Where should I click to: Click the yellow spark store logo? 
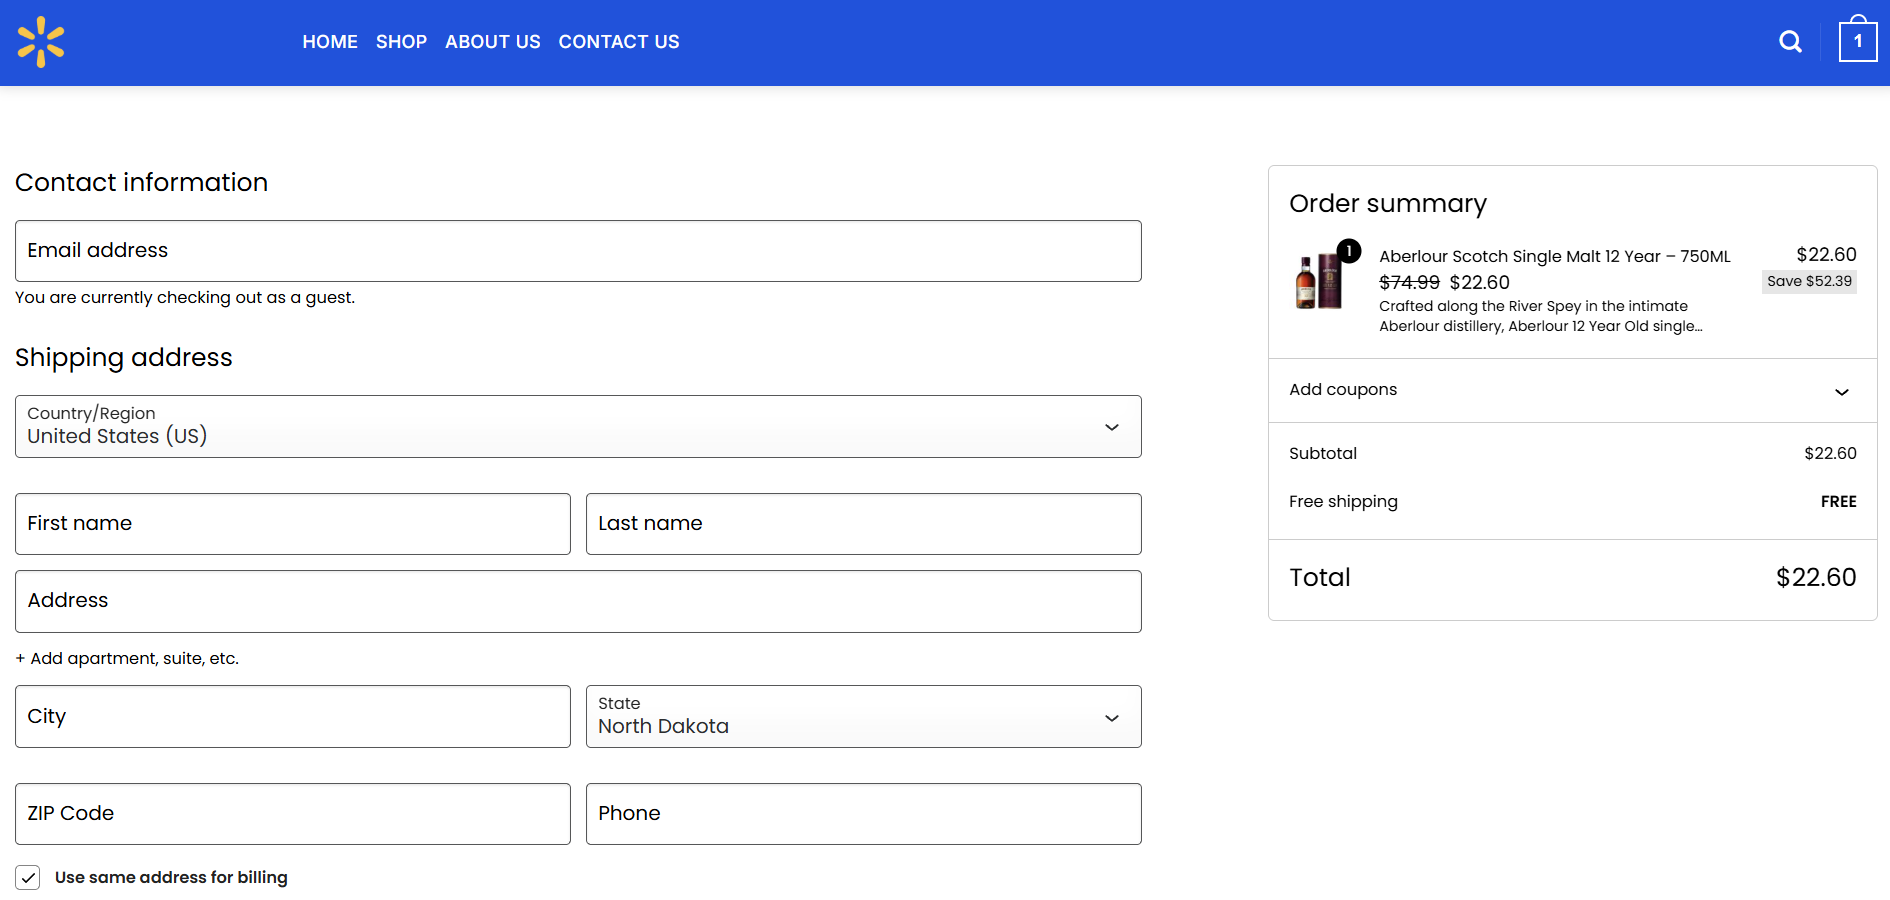click(x=41, y=42)
